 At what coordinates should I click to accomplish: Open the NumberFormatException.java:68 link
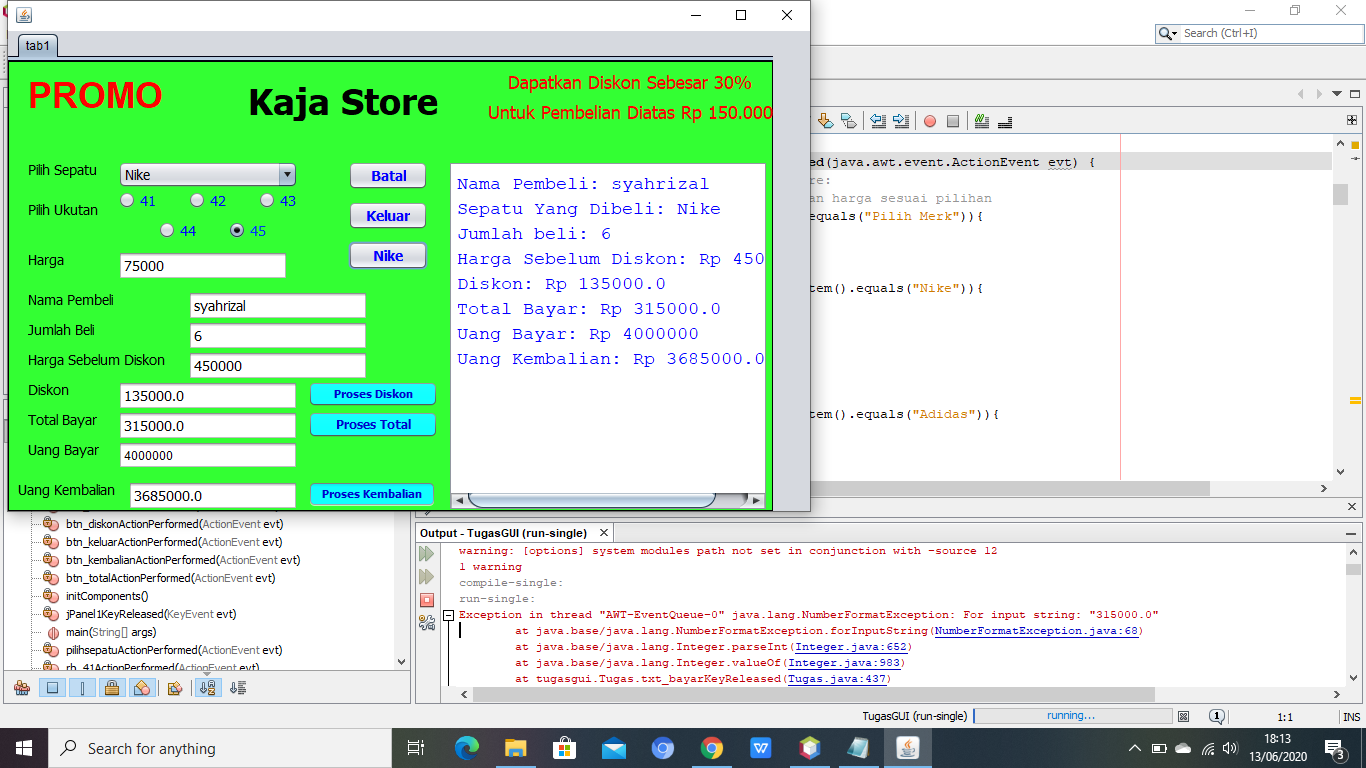point(1038,631)
